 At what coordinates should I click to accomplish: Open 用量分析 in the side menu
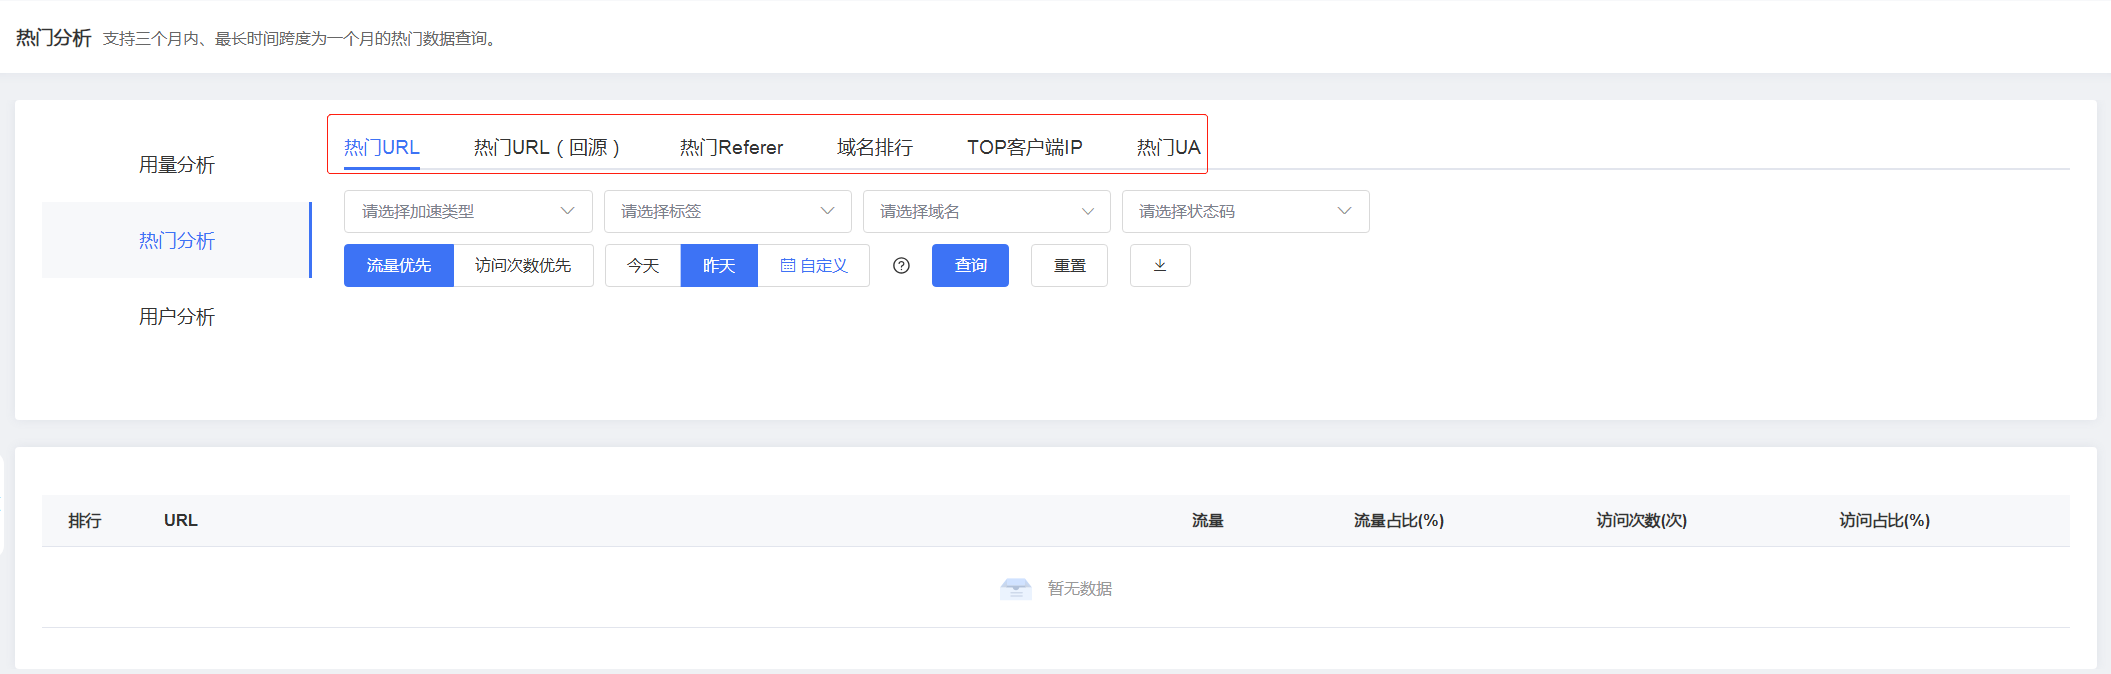pos(177,165)
